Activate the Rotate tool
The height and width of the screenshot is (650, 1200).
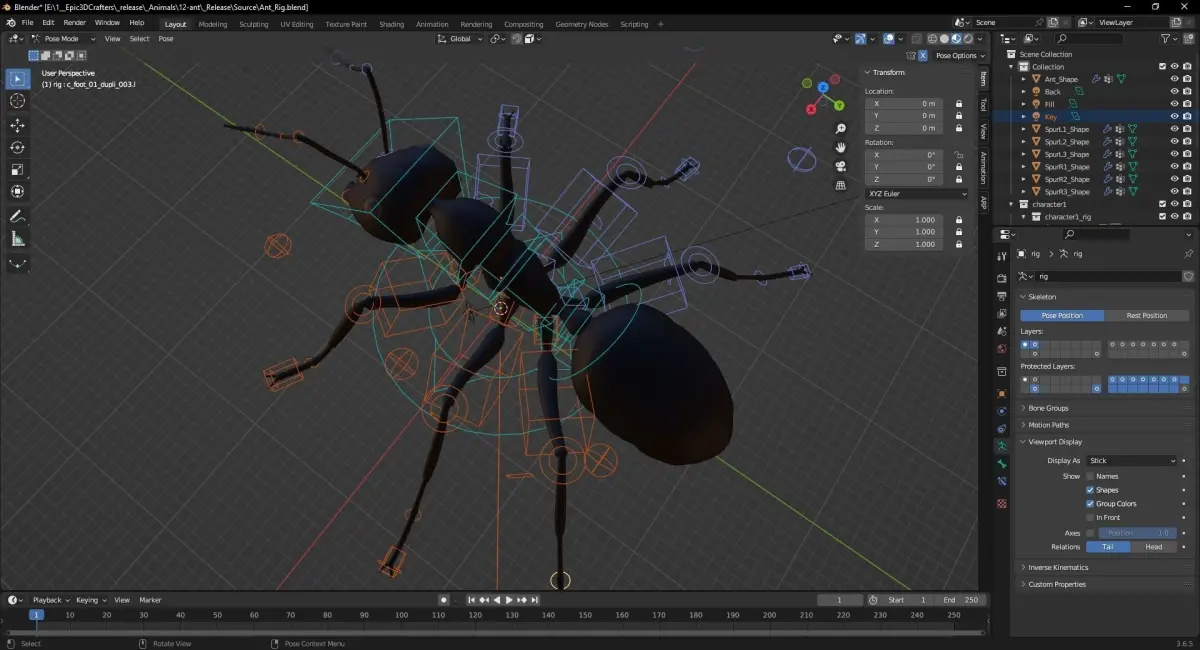tap(17, 147)
